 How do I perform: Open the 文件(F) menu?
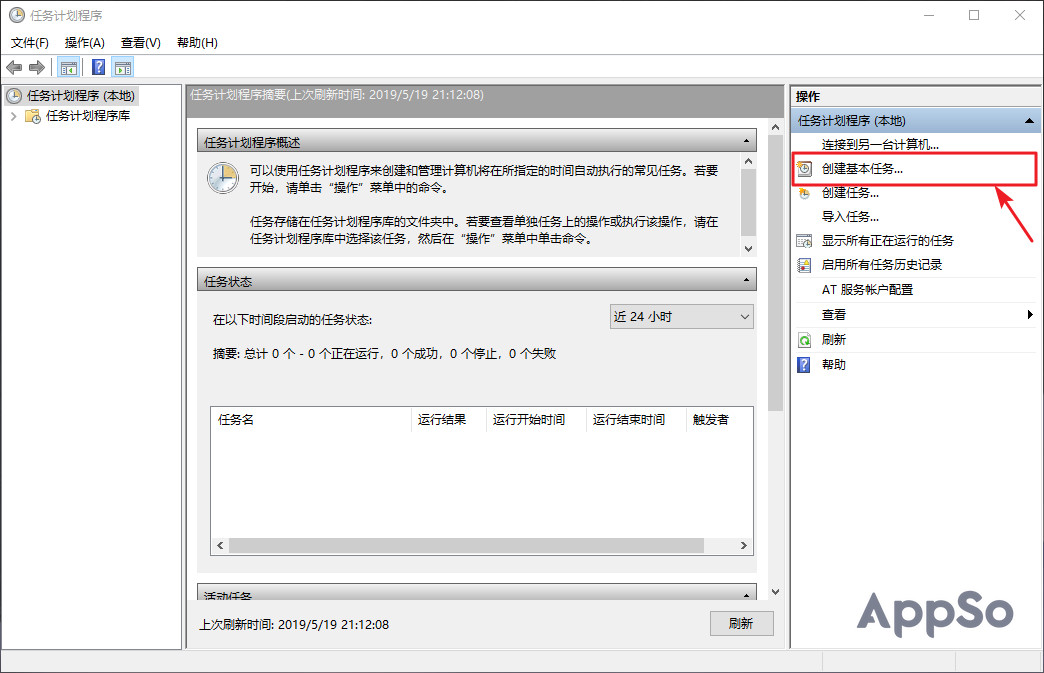30,43
